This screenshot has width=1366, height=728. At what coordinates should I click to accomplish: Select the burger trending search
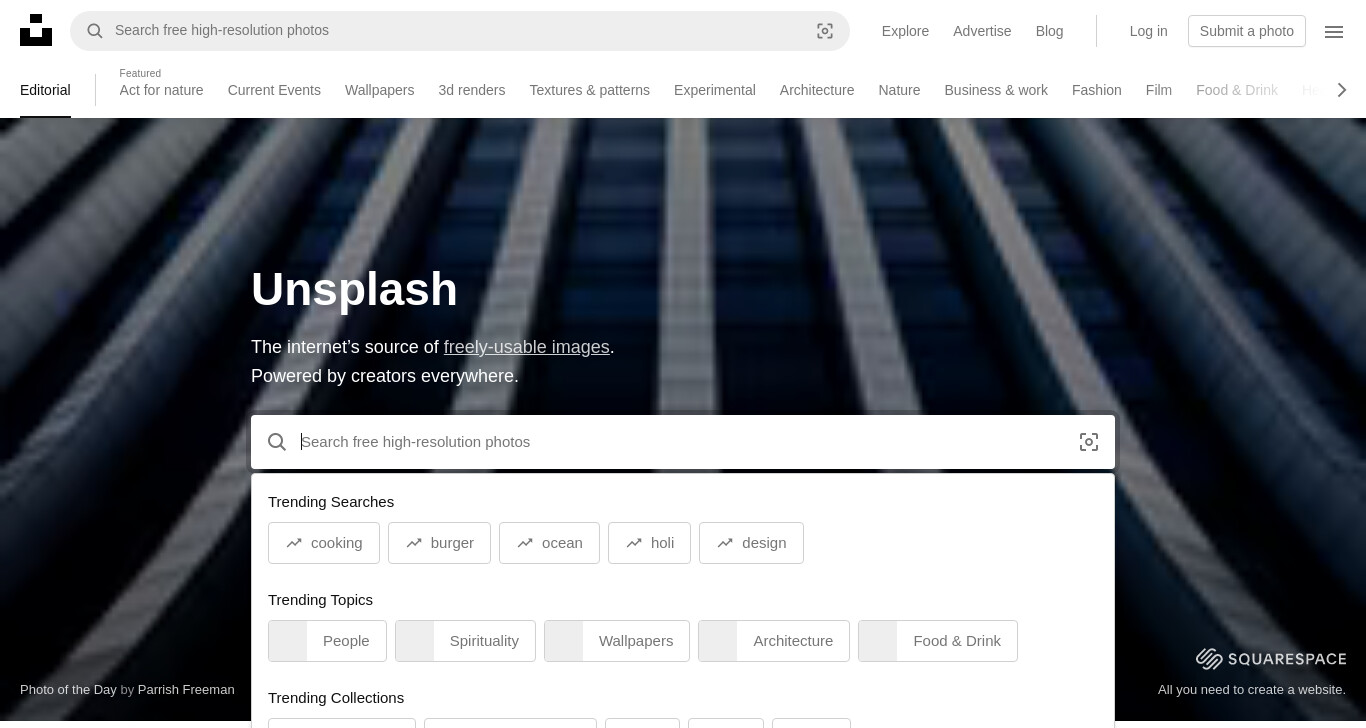click(439, 543)
